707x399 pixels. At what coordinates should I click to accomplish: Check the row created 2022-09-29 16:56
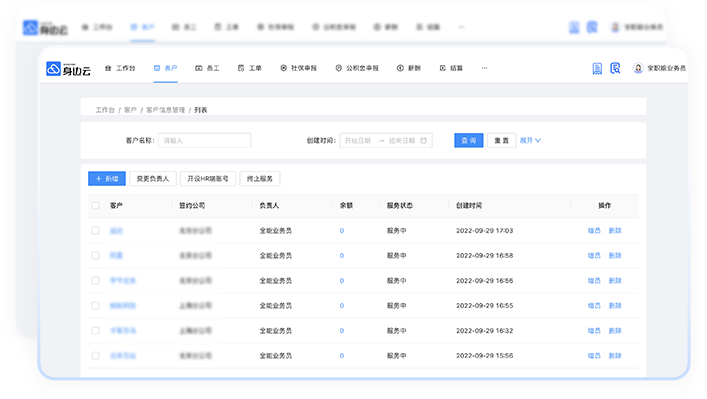click(x=96, y=280)
